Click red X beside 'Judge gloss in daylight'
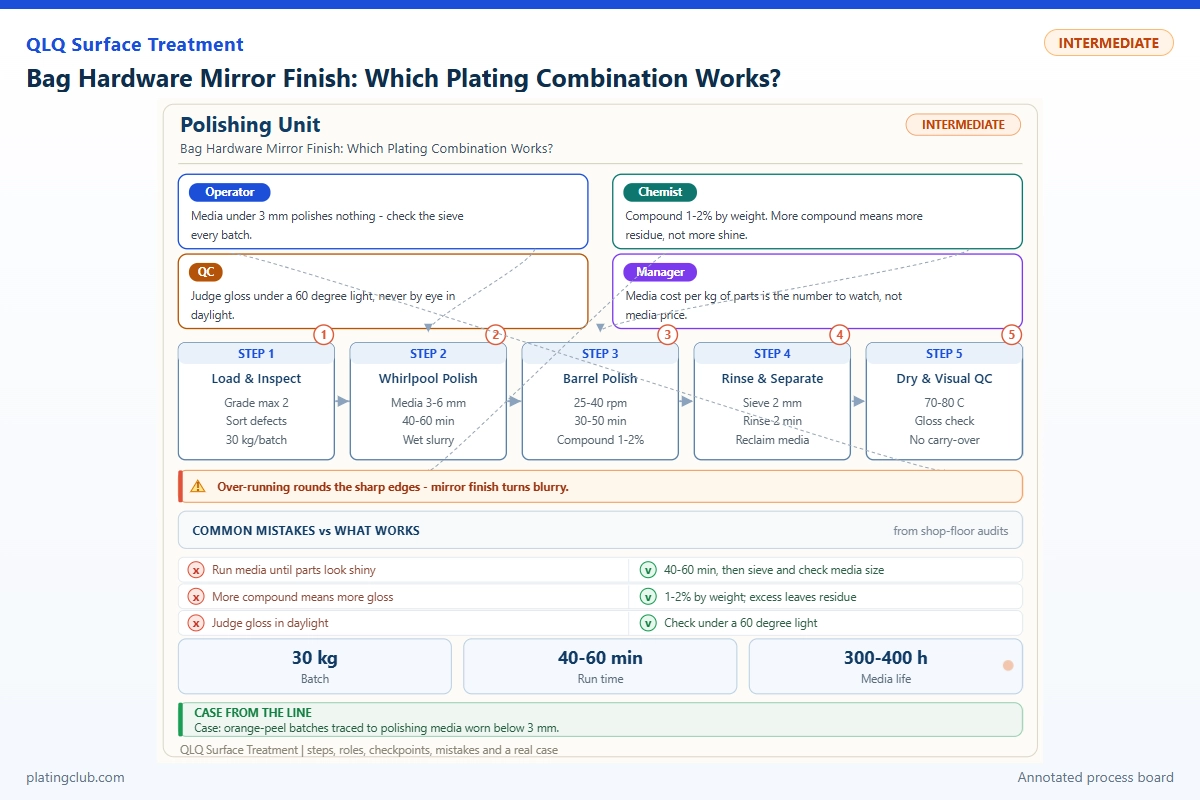Viewport: 1200px width, 800px height. tap(196, 623)
